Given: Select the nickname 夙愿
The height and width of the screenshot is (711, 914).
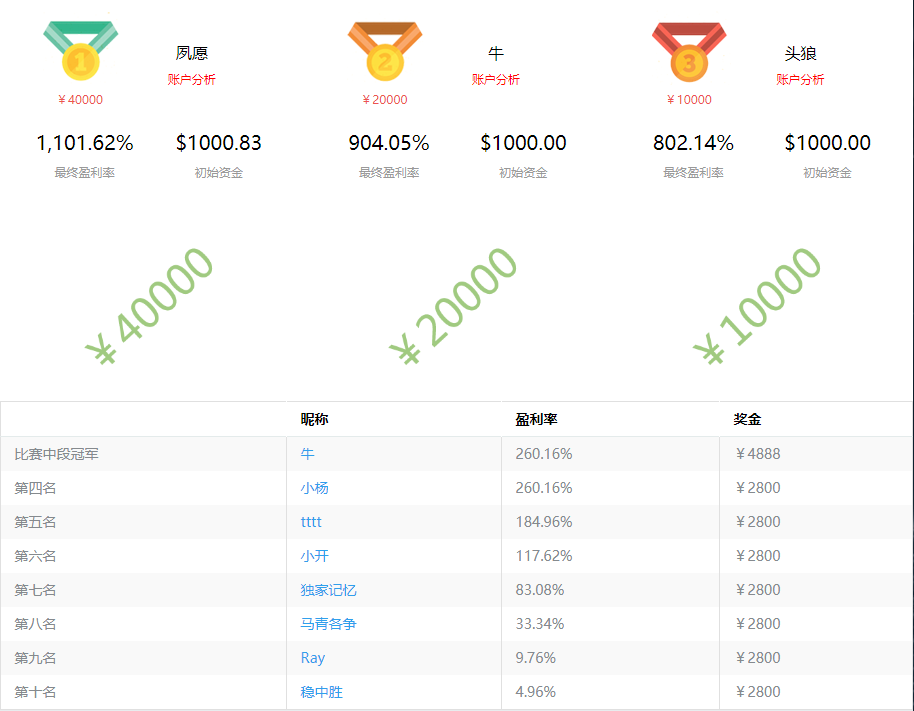Looking at the screenshot, I should (192, 53).
